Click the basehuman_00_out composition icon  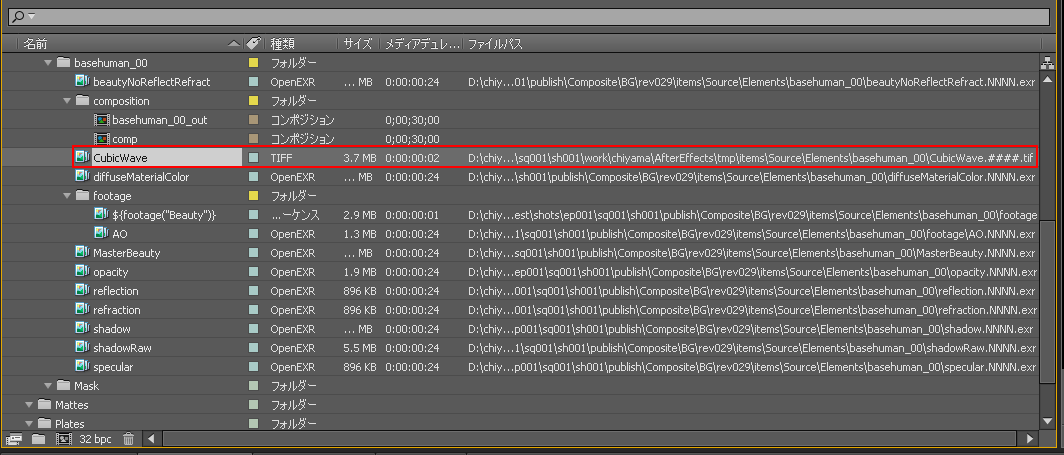click(x=102, y=119)
